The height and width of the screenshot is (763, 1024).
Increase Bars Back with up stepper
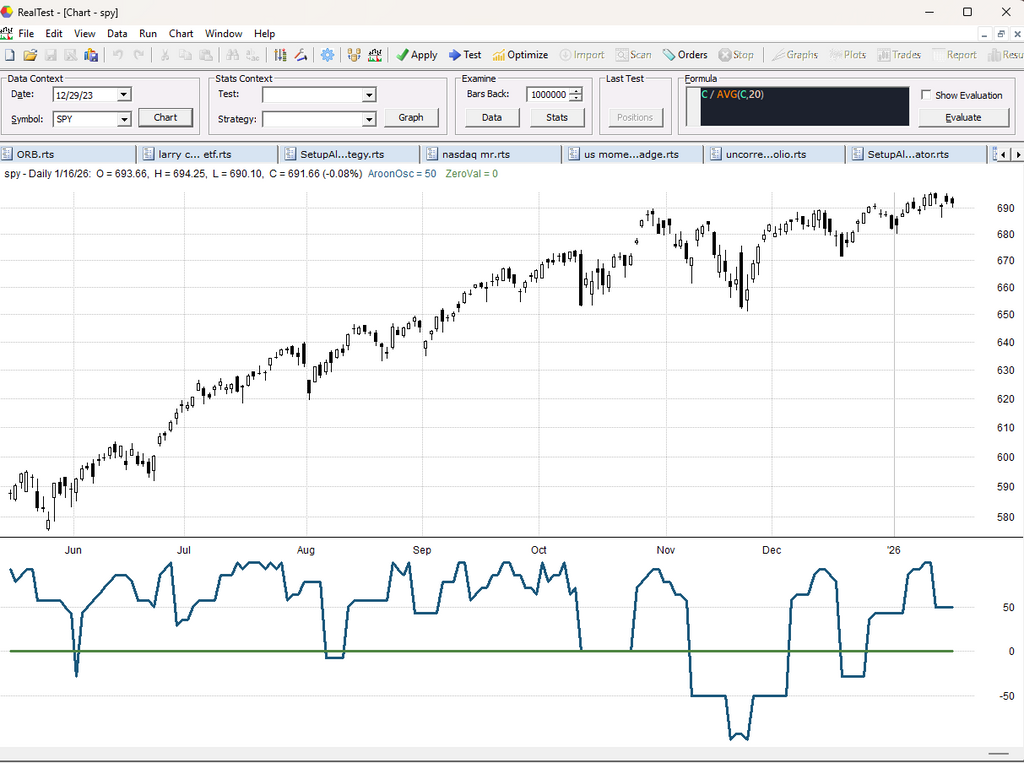[x=575, y=91]
